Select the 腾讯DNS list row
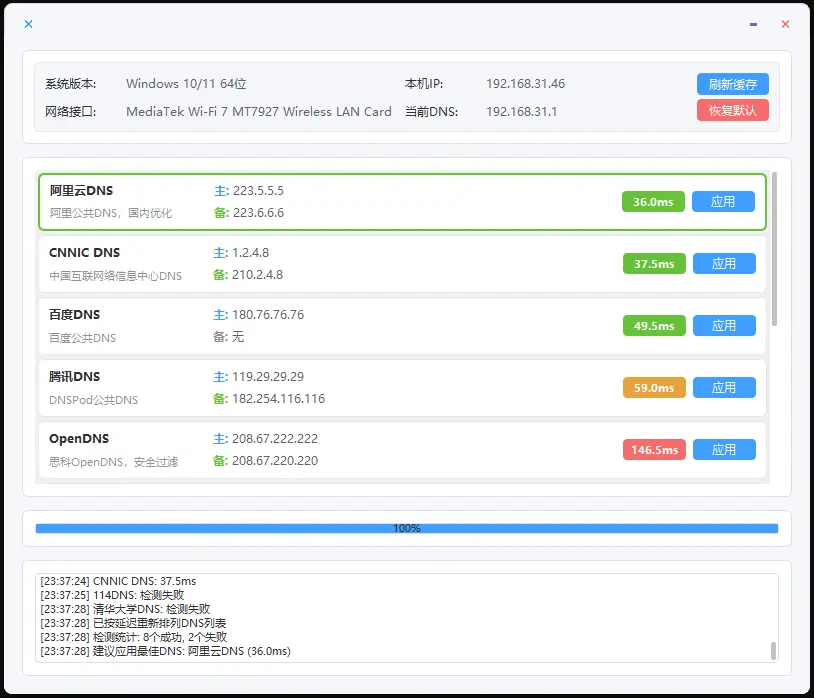 click(x=400, y=388)
